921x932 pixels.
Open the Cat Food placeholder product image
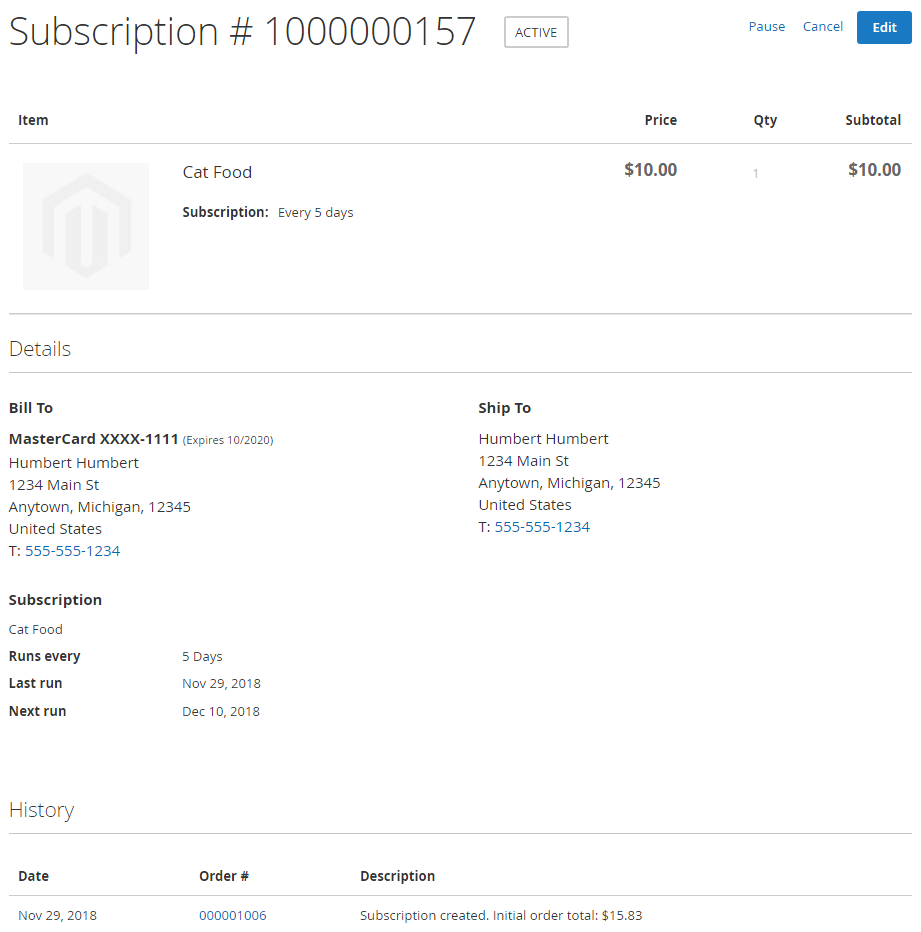86,226
